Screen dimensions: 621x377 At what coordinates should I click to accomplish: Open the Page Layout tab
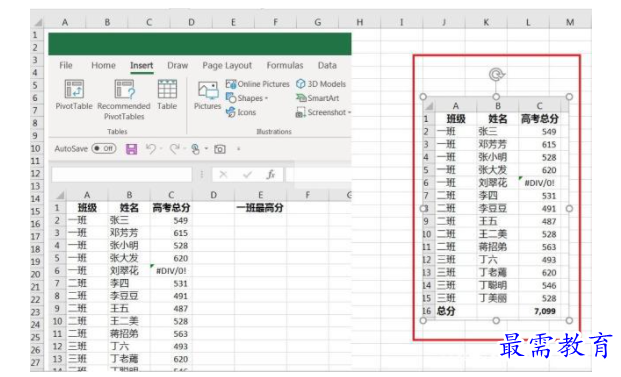click(227, 66)
